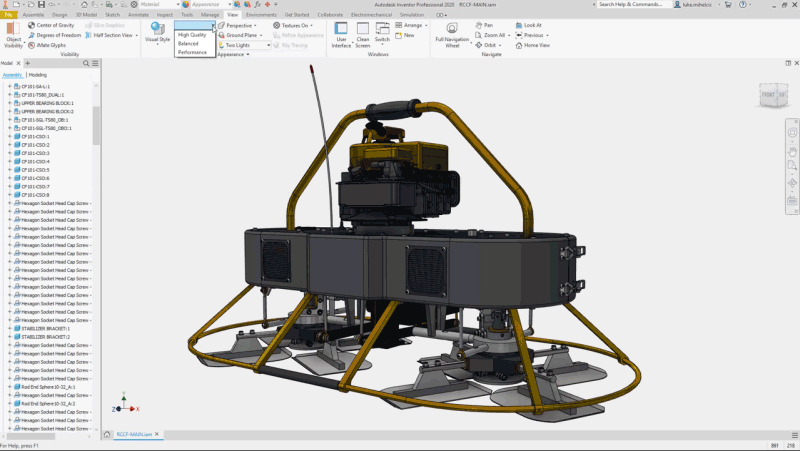Open the Simulation ribbon tab
Image resolution: width=800 pixels, height=451 pixels.
412,15
